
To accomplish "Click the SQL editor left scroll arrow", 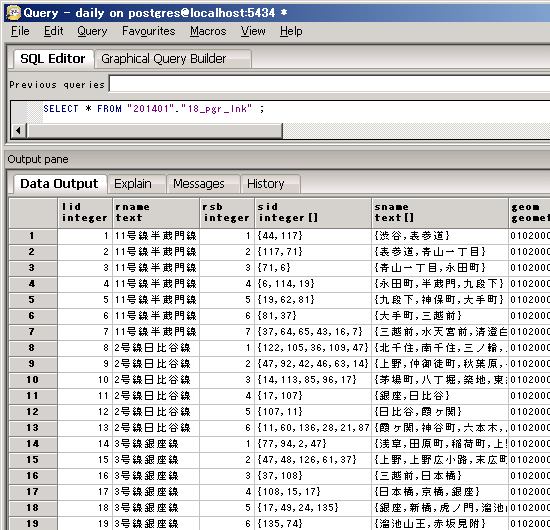I will tap(18, 131).
